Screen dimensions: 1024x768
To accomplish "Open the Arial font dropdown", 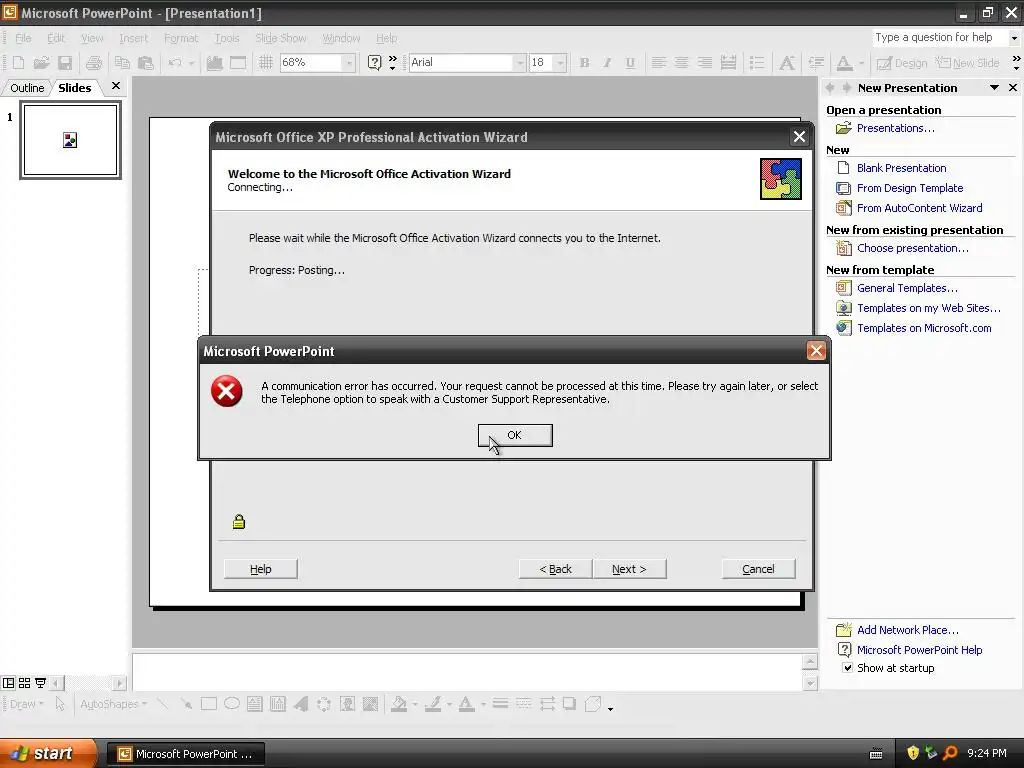I will pos(520,63).
